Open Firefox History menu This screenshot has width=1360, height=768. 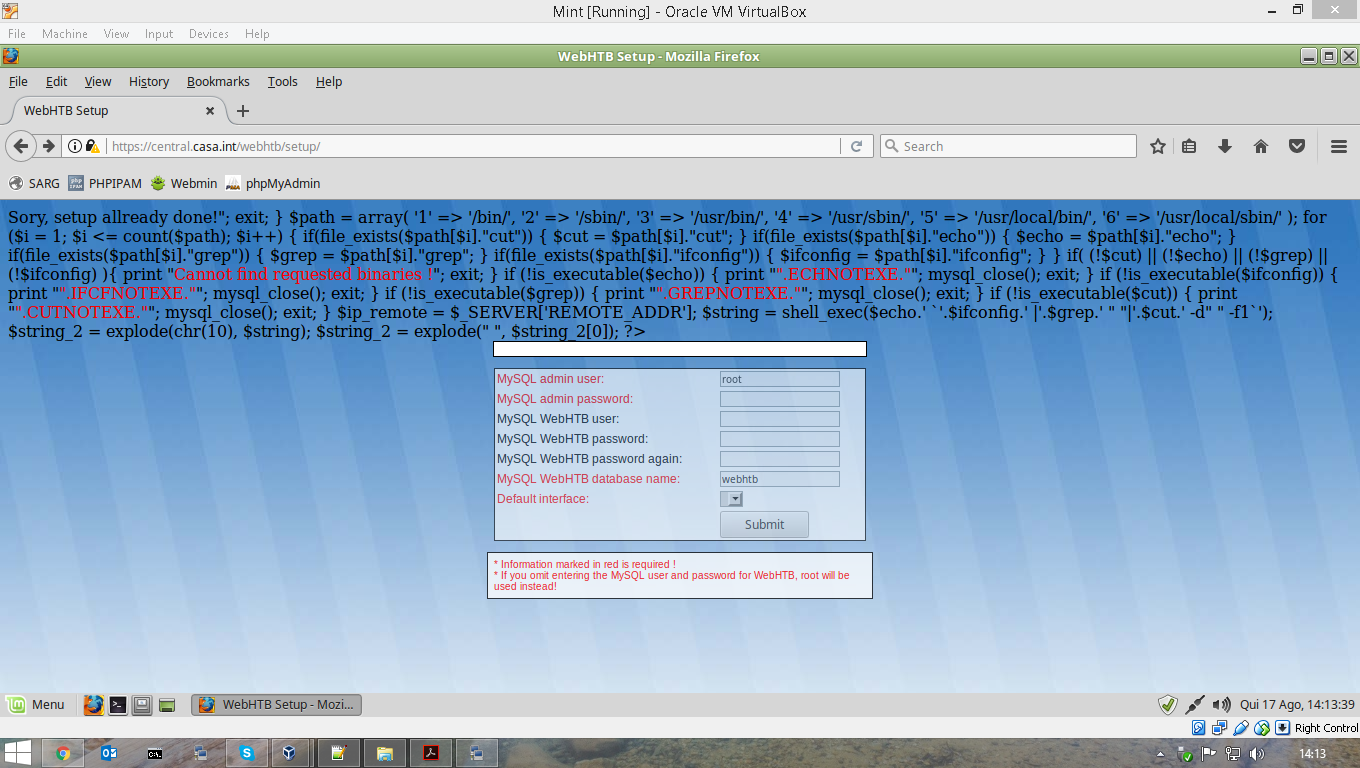149,81
